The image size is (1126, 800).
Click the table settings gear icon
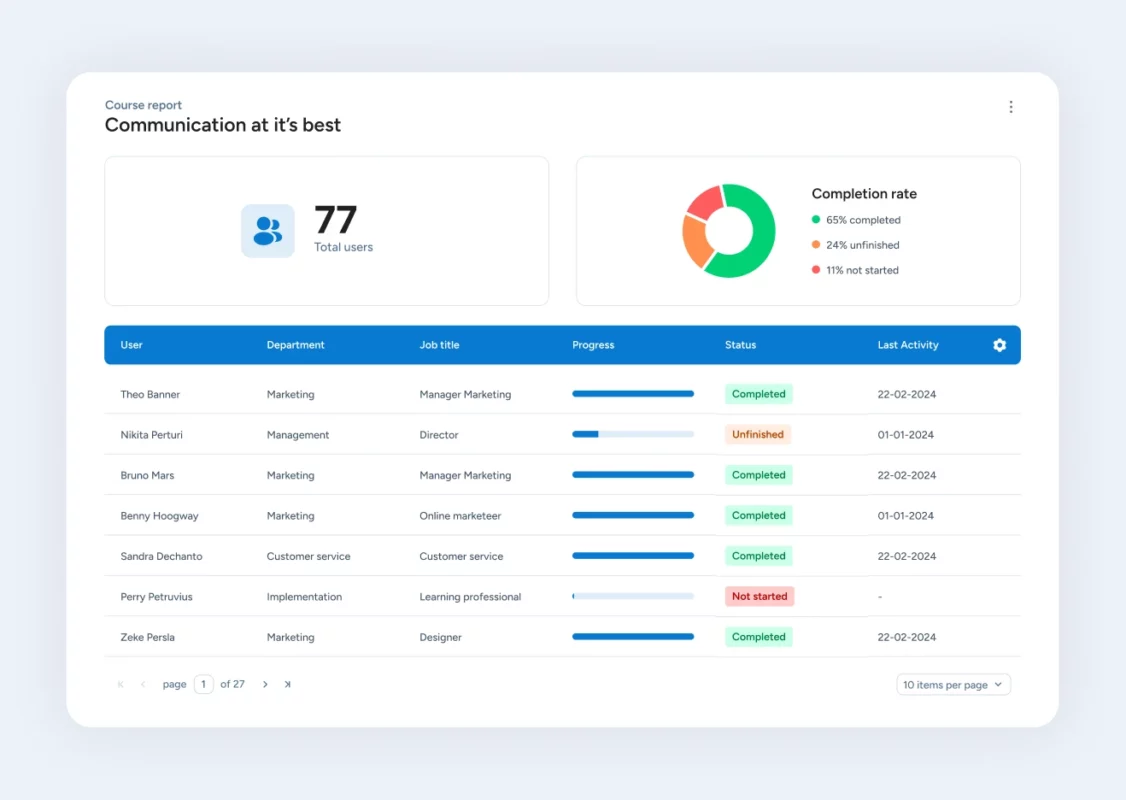pos(999,345)
